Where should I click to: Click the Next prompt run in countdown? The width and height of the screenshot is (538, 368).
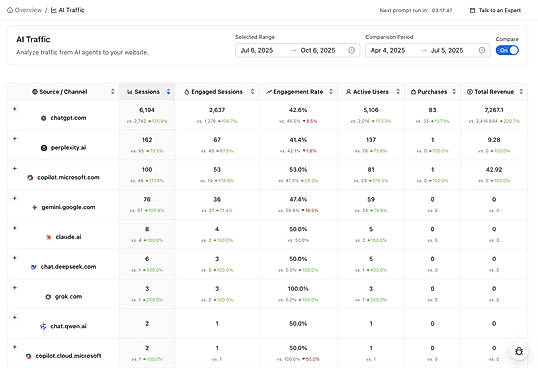[416, 10]
